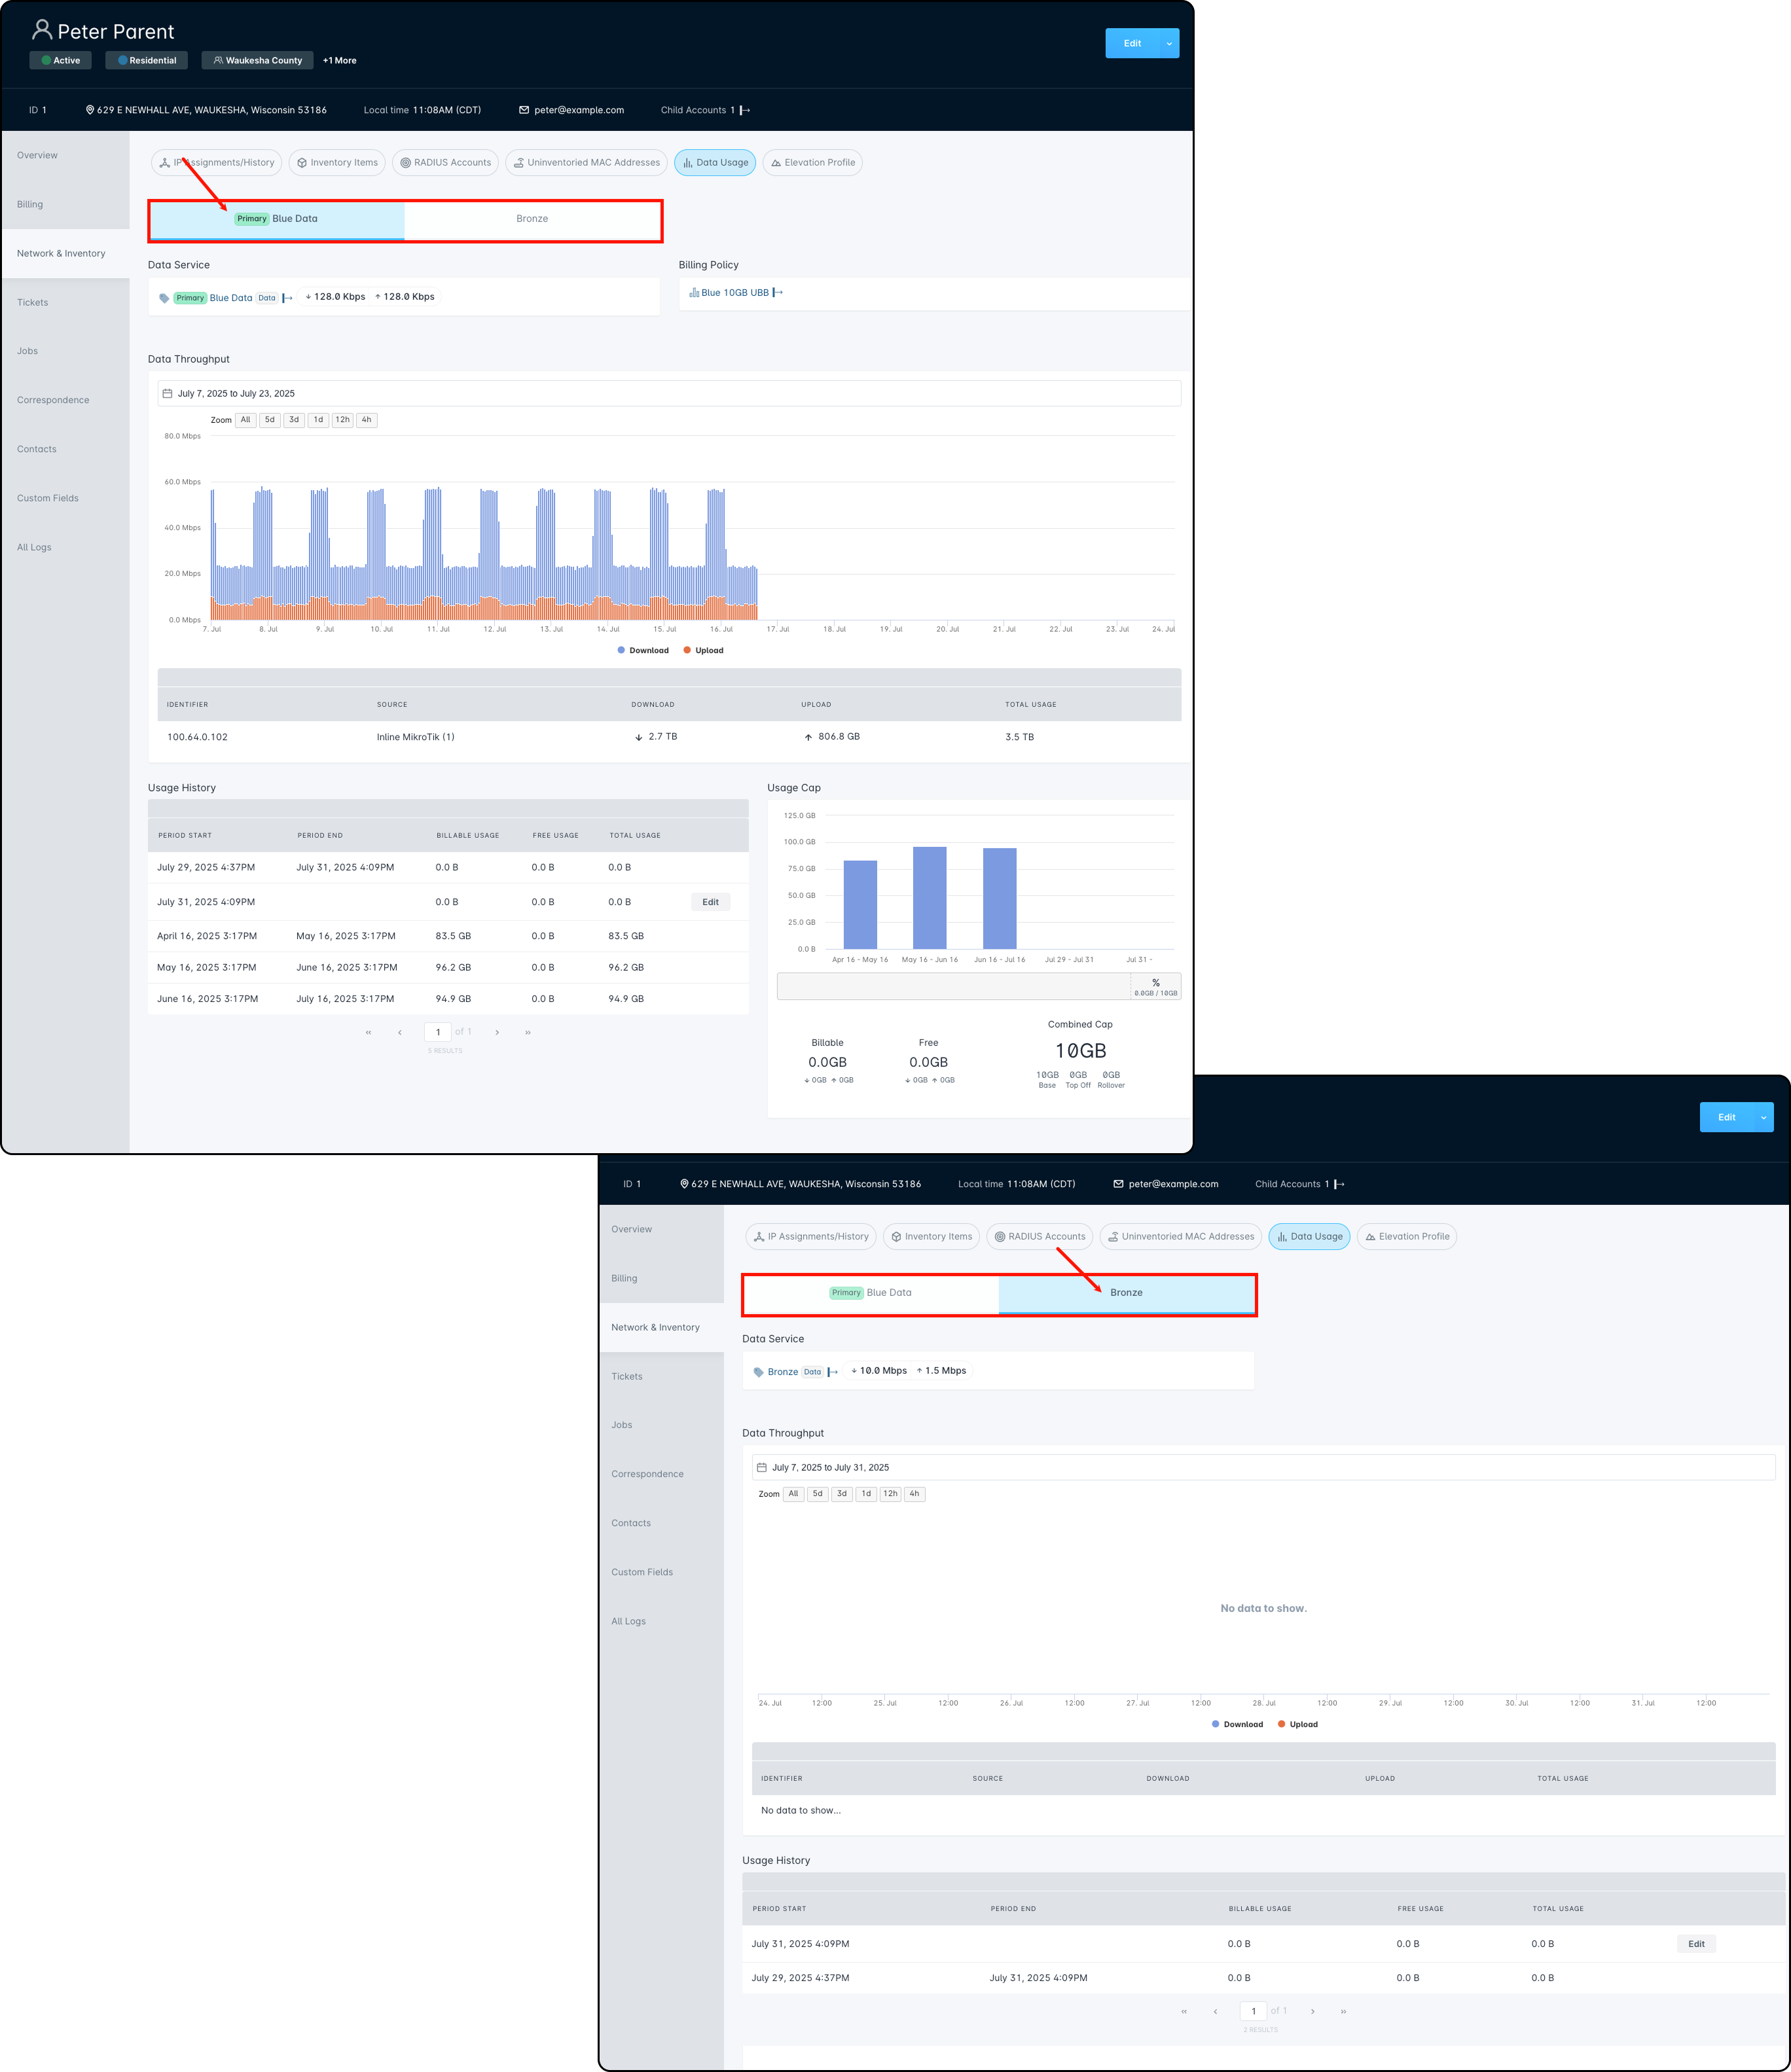The image size is (1791, 2072).
Task: Open Tickets in top window sidebar
Action: point(32,302)
